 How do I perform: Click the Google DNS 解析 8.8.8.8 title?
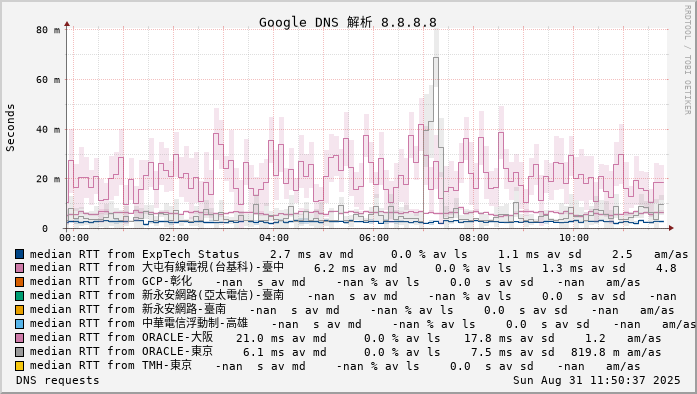348,22
